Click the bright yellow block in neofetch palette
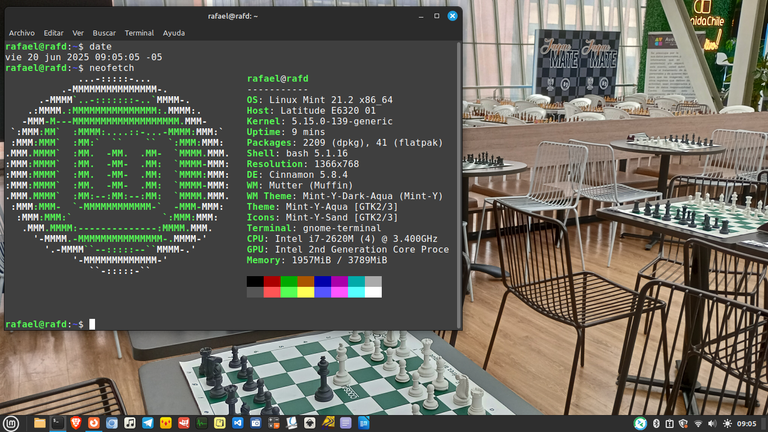768x432 pixels. (306, 292)
